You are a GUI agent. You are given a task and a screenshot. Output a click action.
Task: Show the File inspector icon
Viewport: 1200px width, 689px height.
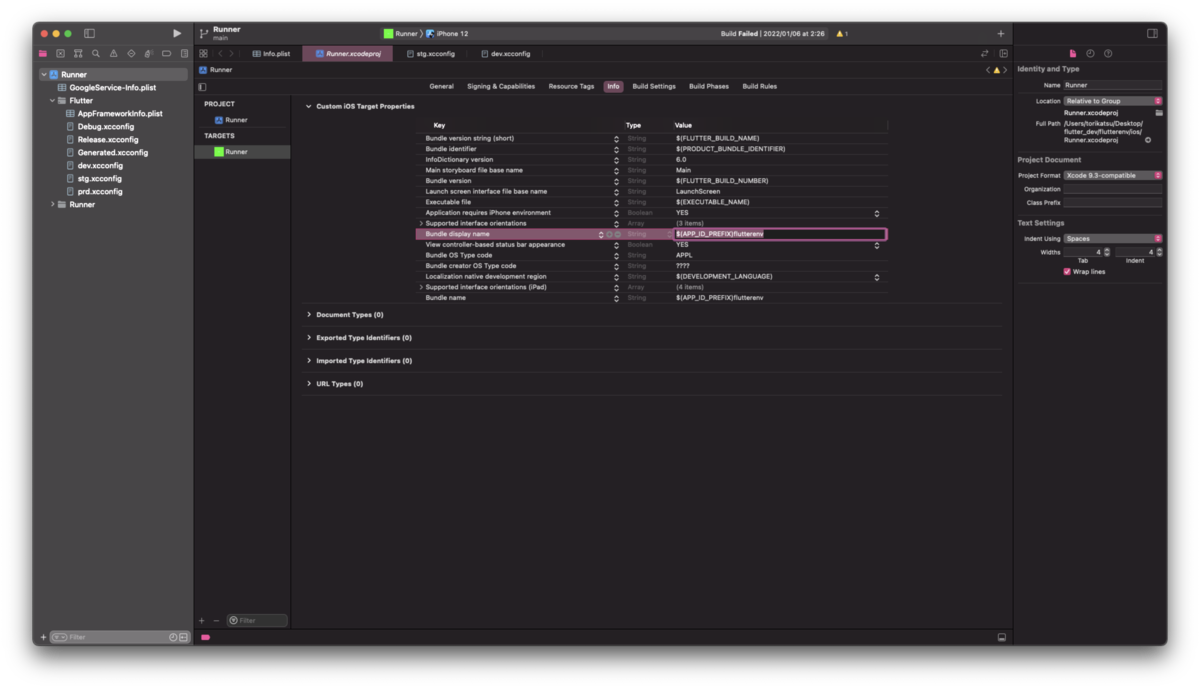pos(1073,54)
